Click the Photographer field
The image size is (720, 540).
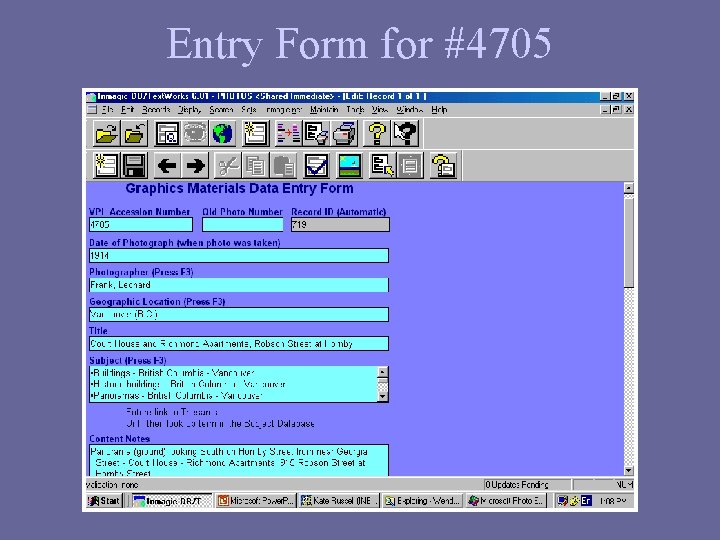(x=239, y=285)
